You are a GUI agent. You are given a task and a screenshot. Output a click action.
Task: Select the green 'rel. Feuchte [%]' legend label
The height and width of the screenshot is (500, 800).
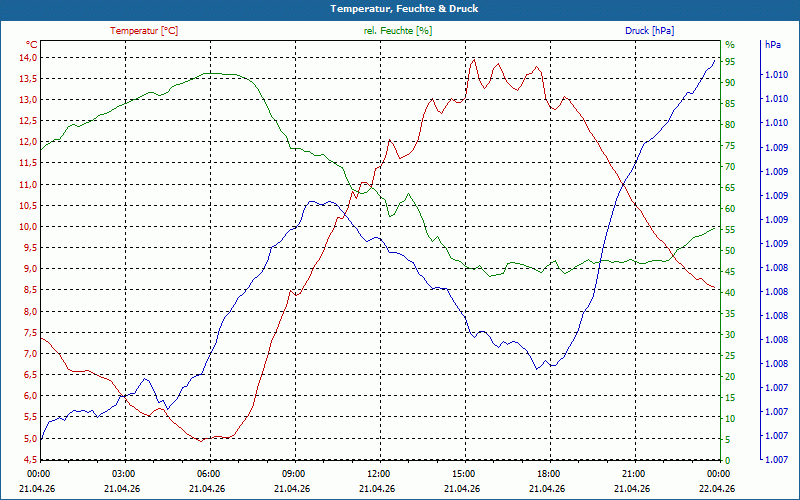[x=397, y=31]
